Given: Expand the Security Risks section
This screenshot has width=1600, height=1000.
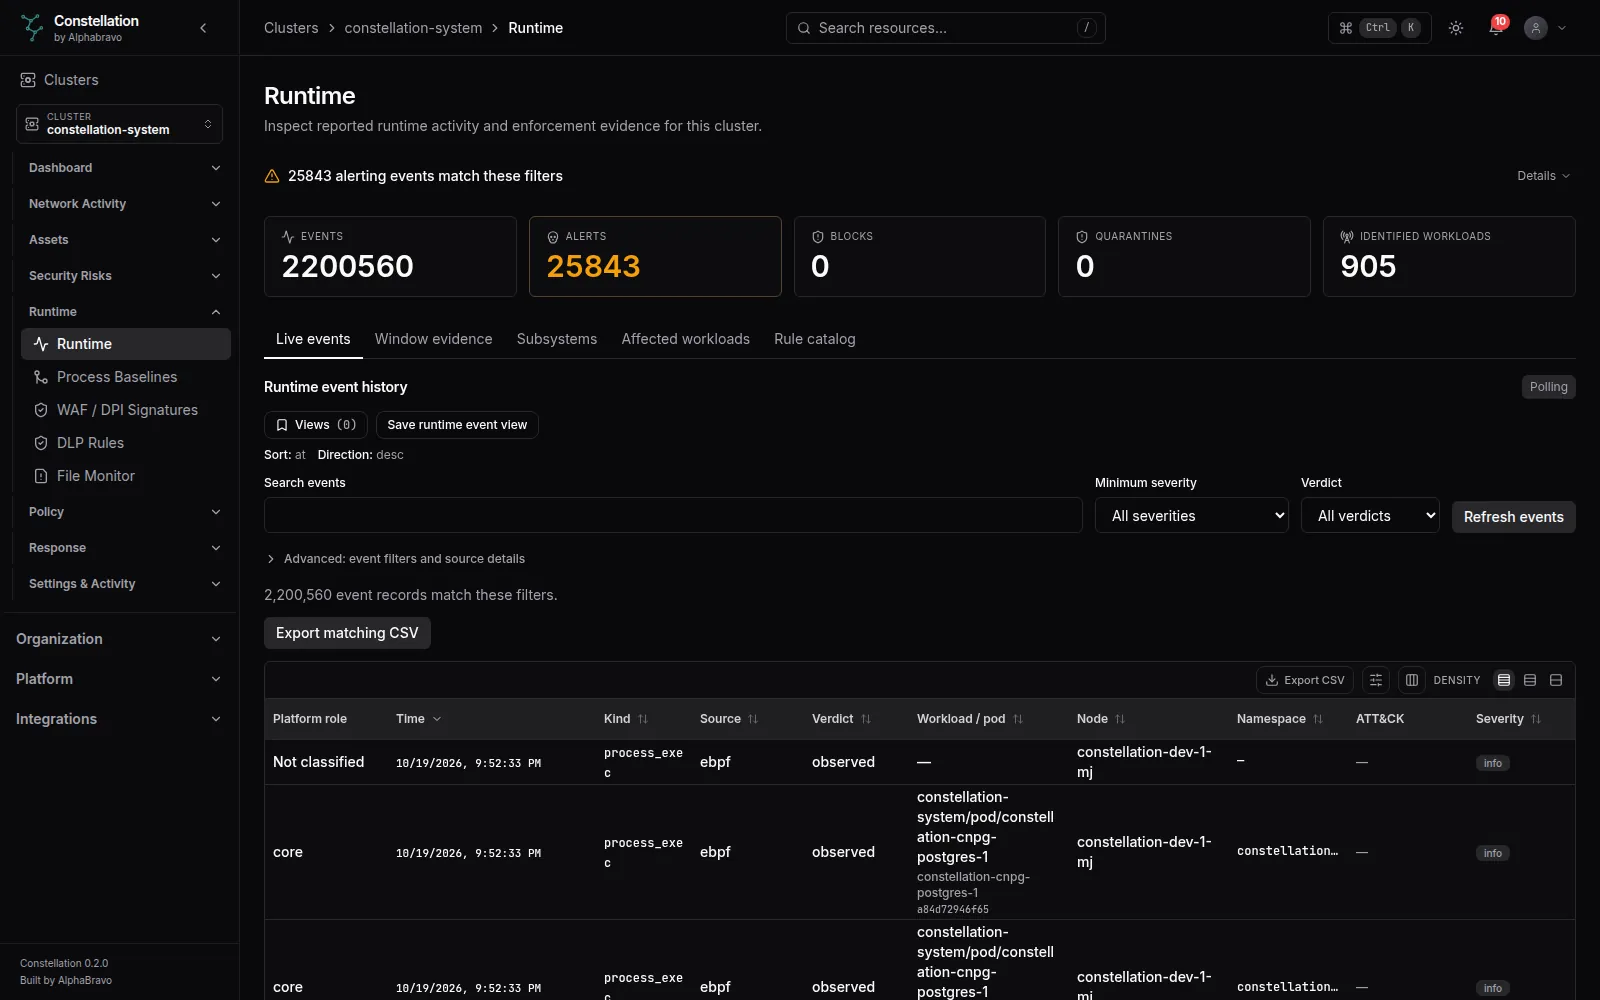Looking at the screenshot, I should point(124,276).
